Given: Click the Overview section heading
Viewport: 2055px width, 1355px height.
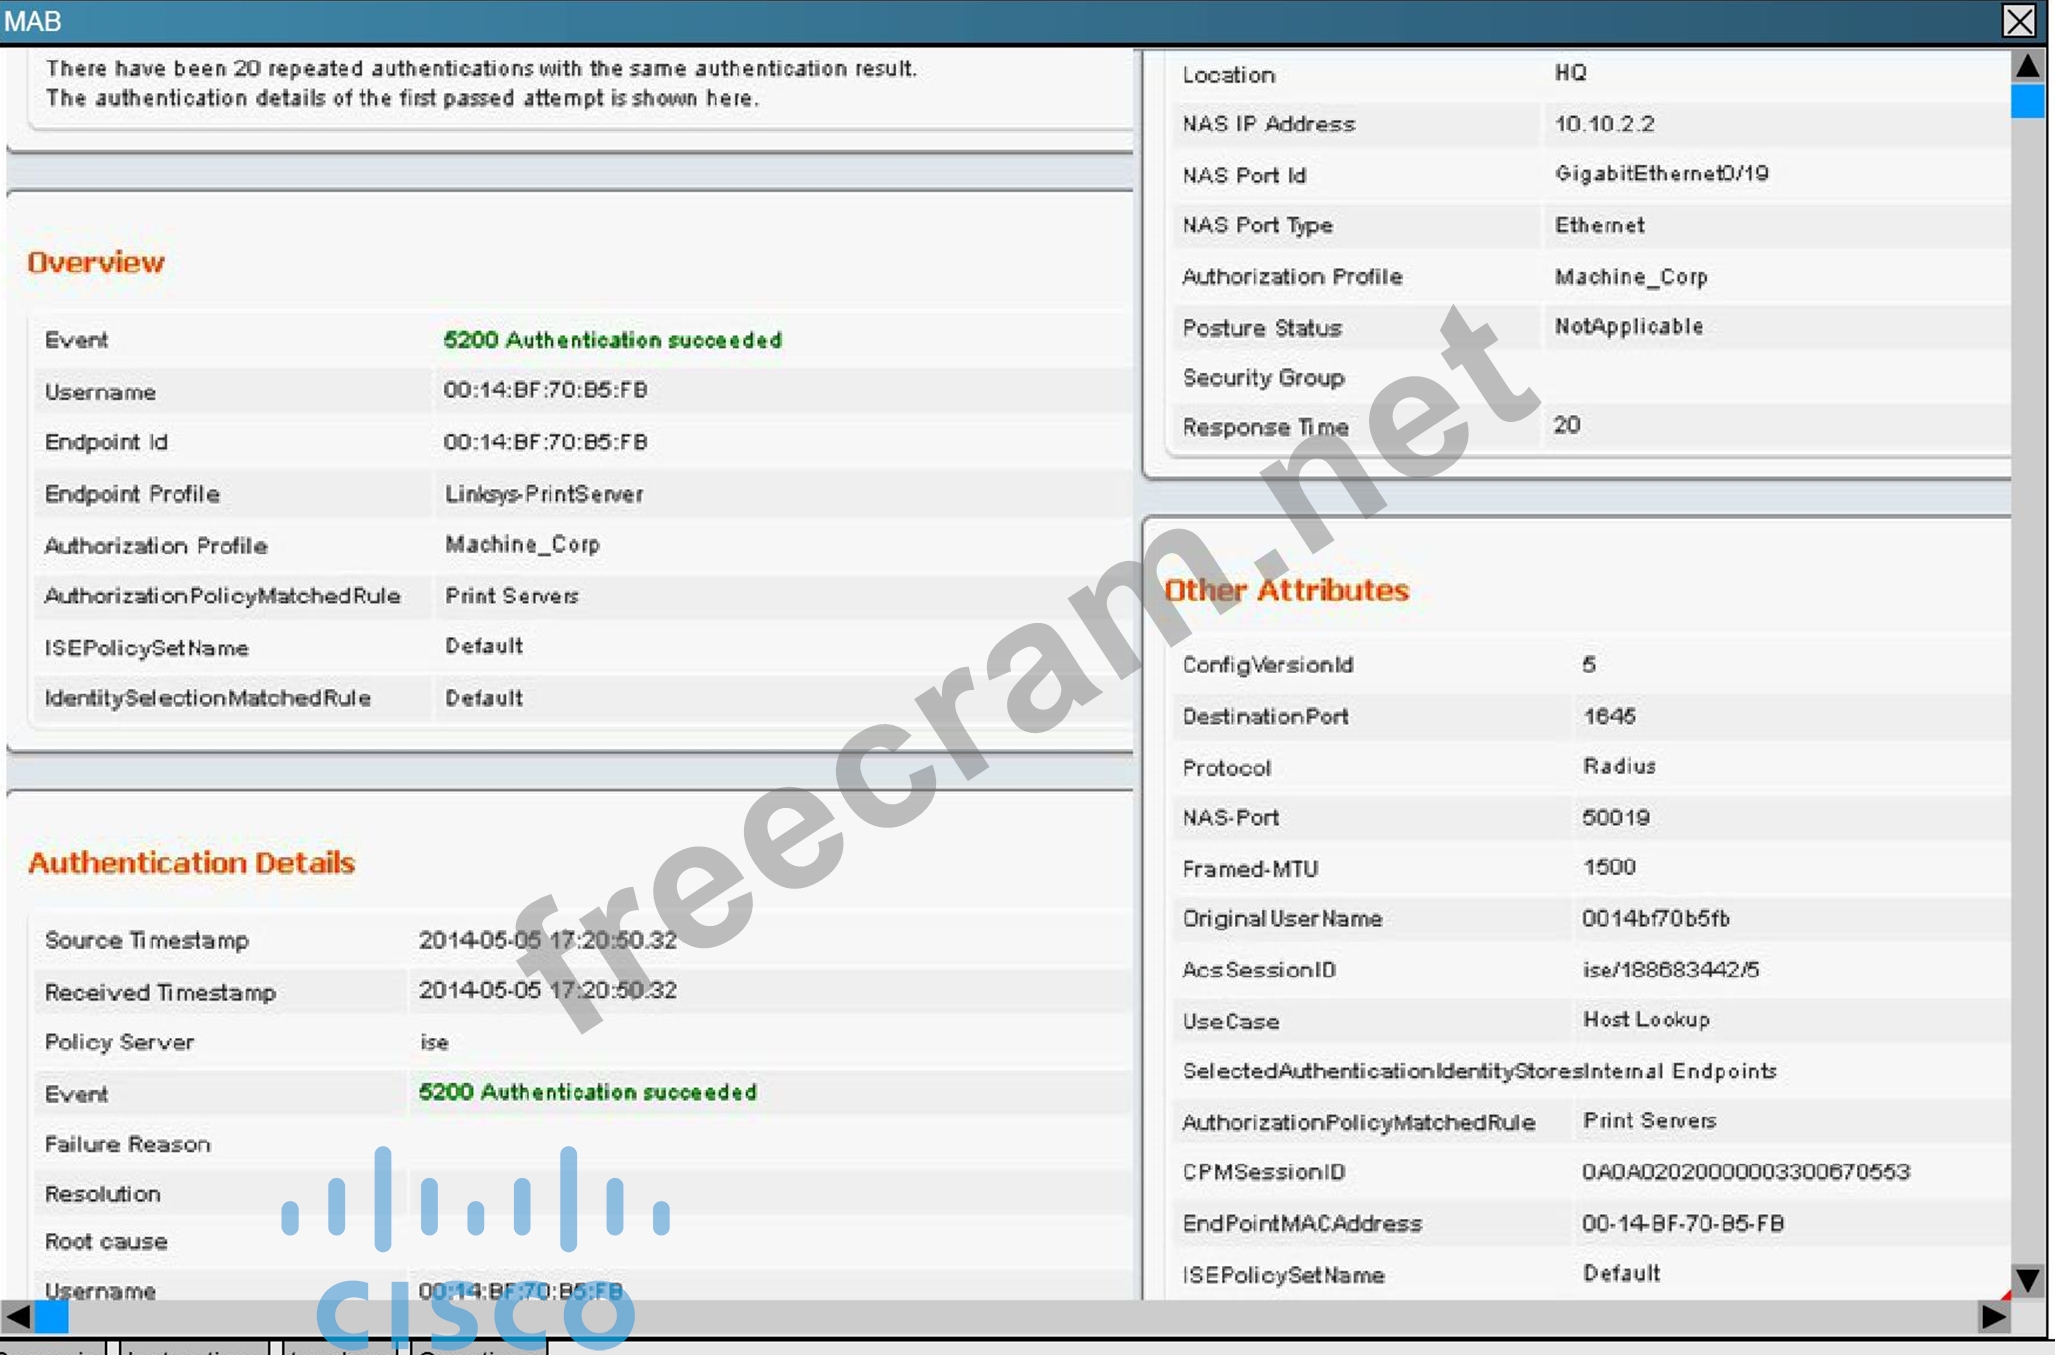Looking at the screenshot, I should pos(96,262).
